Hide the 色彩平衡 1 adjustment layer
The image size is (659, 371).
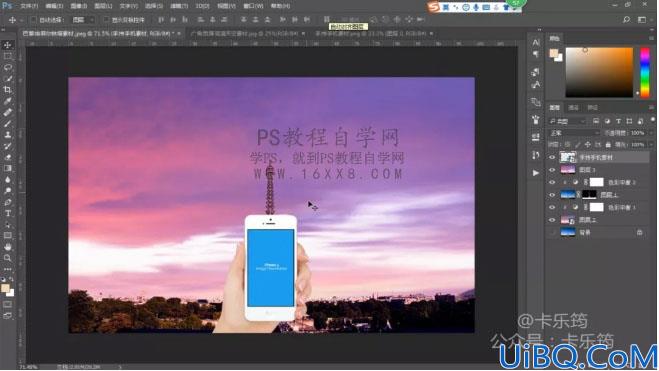coord(552,207)
